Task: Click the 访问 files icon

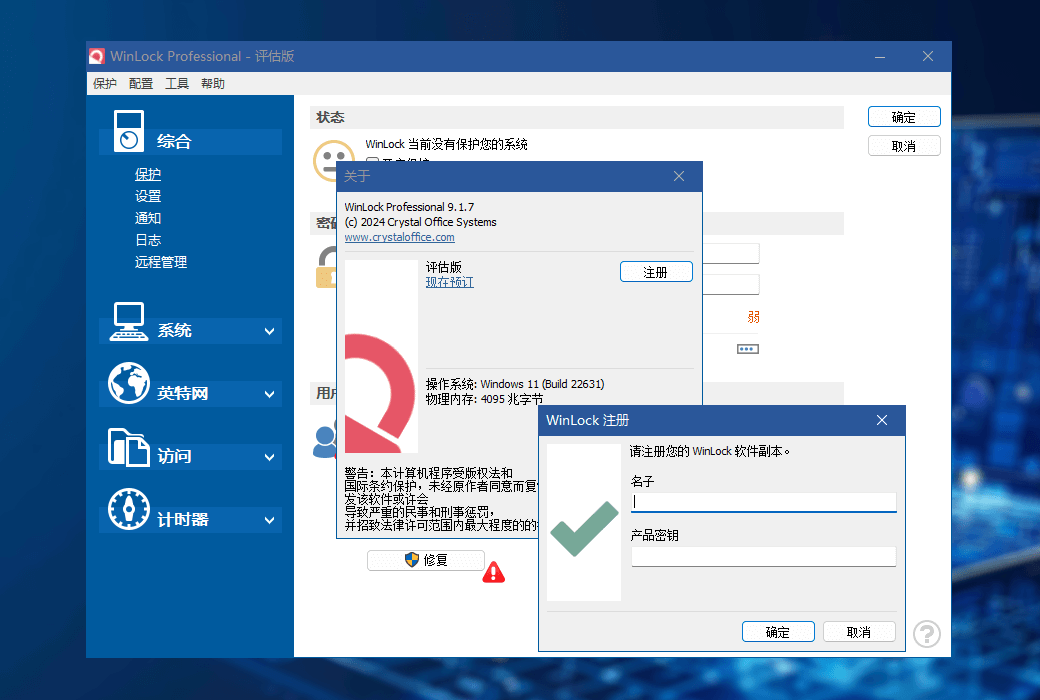Action: click(x=129, y=447)
